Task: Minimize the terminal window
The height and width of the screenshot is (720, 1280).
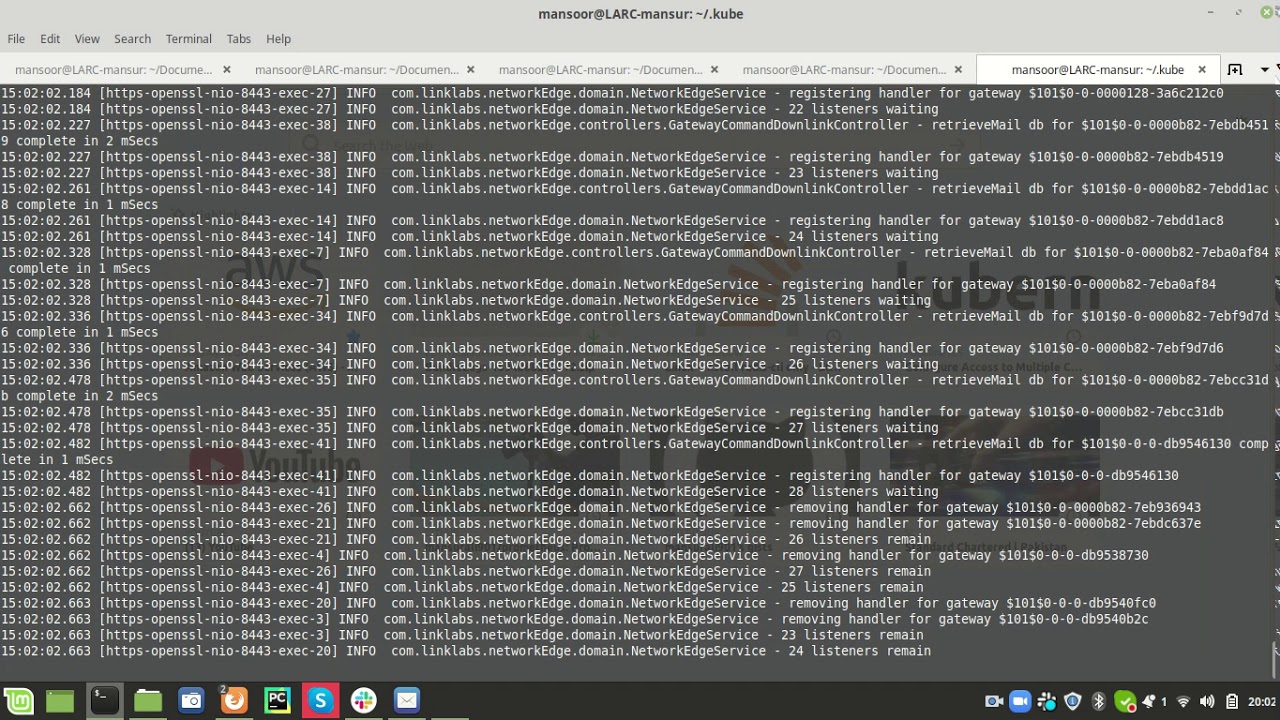Action: click(1211, 13)
